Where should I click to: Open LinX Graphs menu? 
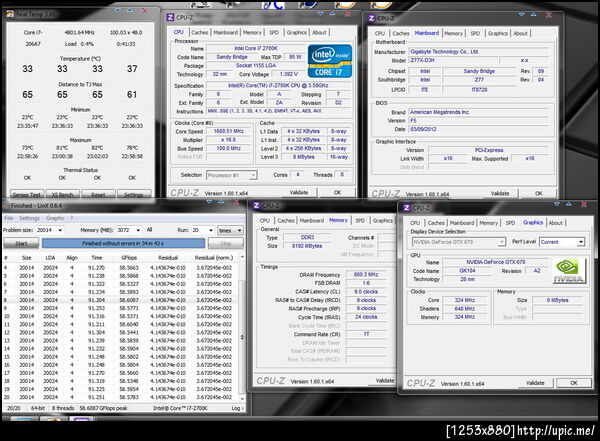pyautogui.click(x=55, y=218)
